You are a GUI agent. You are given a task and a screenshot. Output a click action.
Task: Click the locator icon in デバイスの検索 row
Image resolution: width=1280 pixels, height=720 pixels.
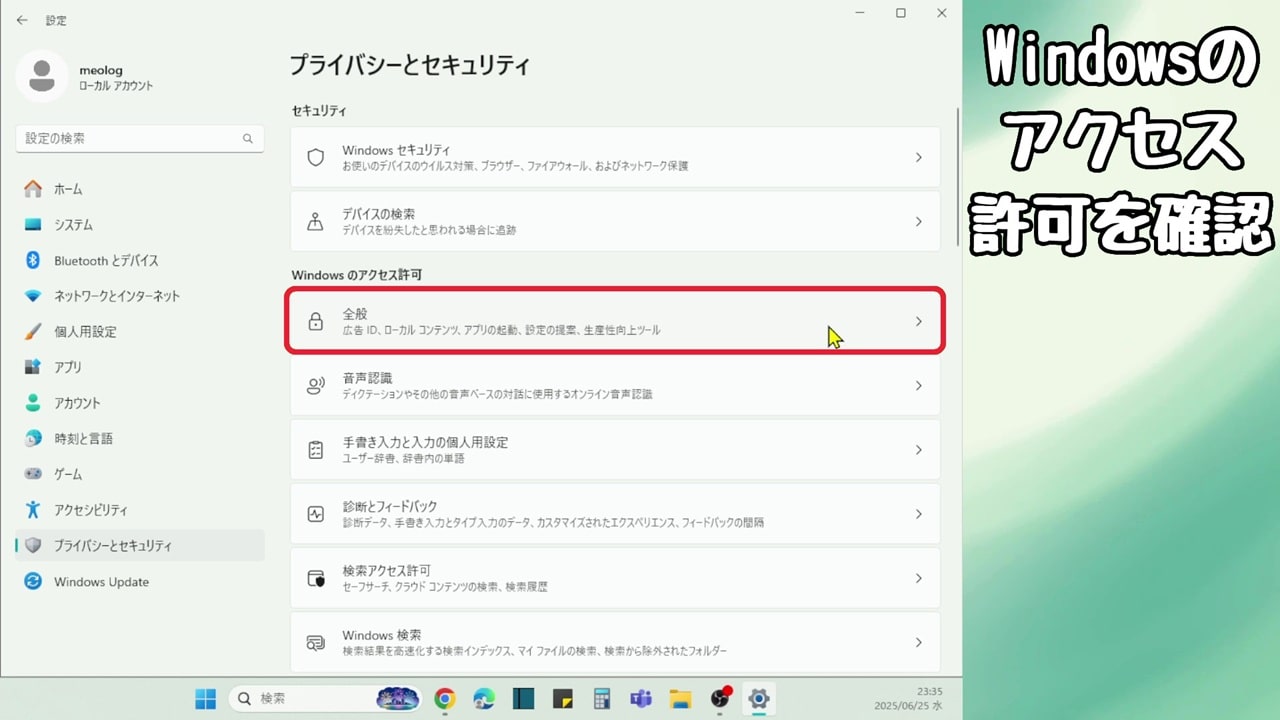tap(316, 221)
